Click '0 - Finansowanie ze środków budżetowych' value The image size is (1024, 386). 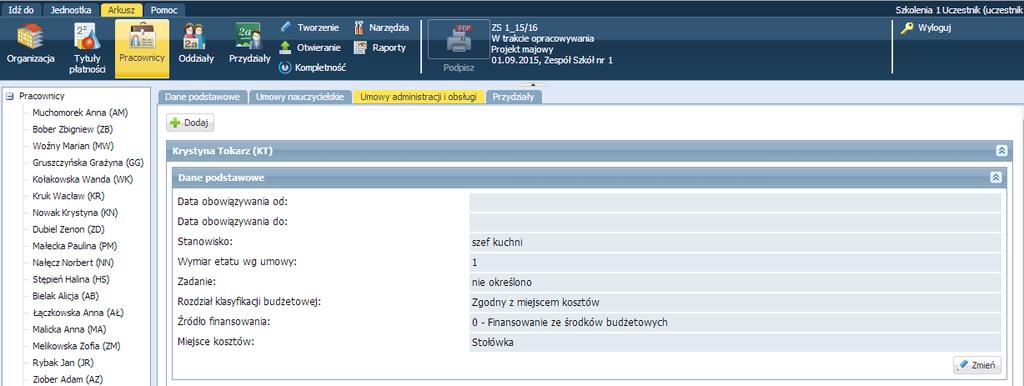click(x=569, y=323)
